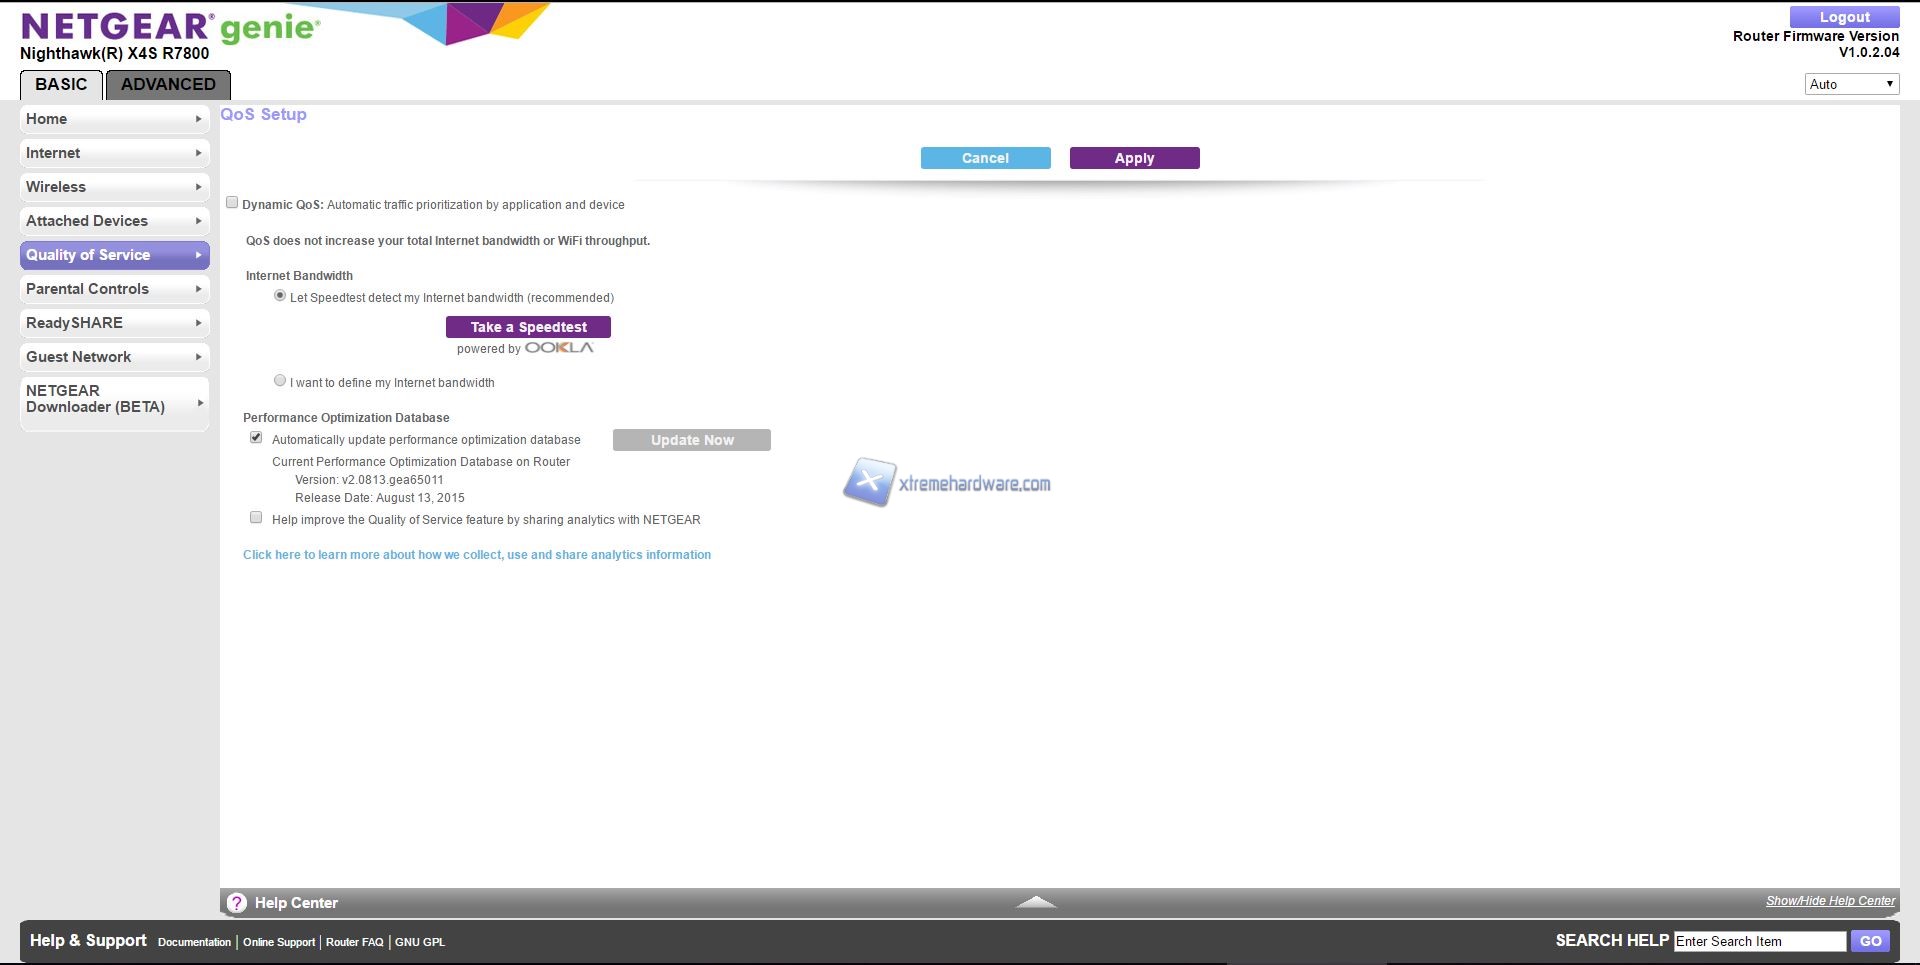Screen dimensions: 1920x965
Task: Expand the ReadySHARE sidebar item
Action: (x=114, y=323)
